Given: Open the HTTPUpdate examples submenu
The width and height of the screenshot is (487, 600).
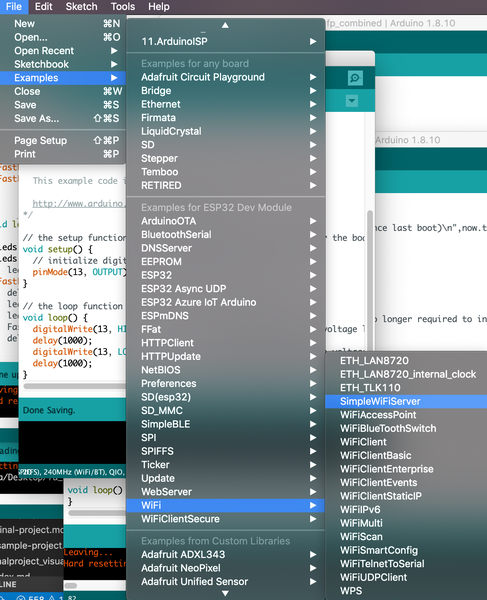Looking at the screenshot, I should tap(225, 357).
